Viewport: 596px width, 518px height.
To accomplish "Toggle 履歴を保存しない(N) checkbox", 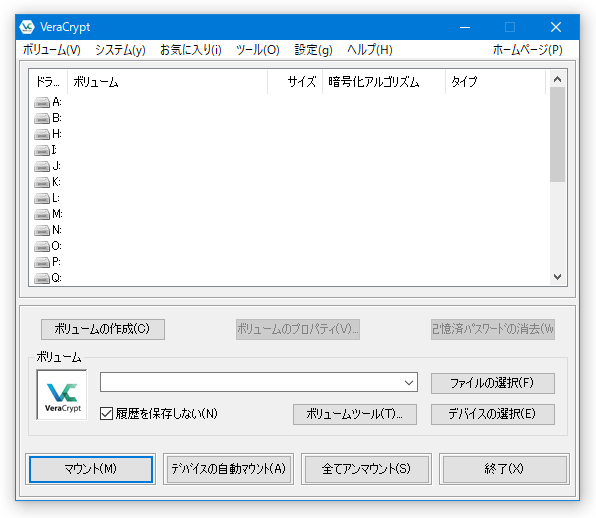I will [x=106, y=413].
